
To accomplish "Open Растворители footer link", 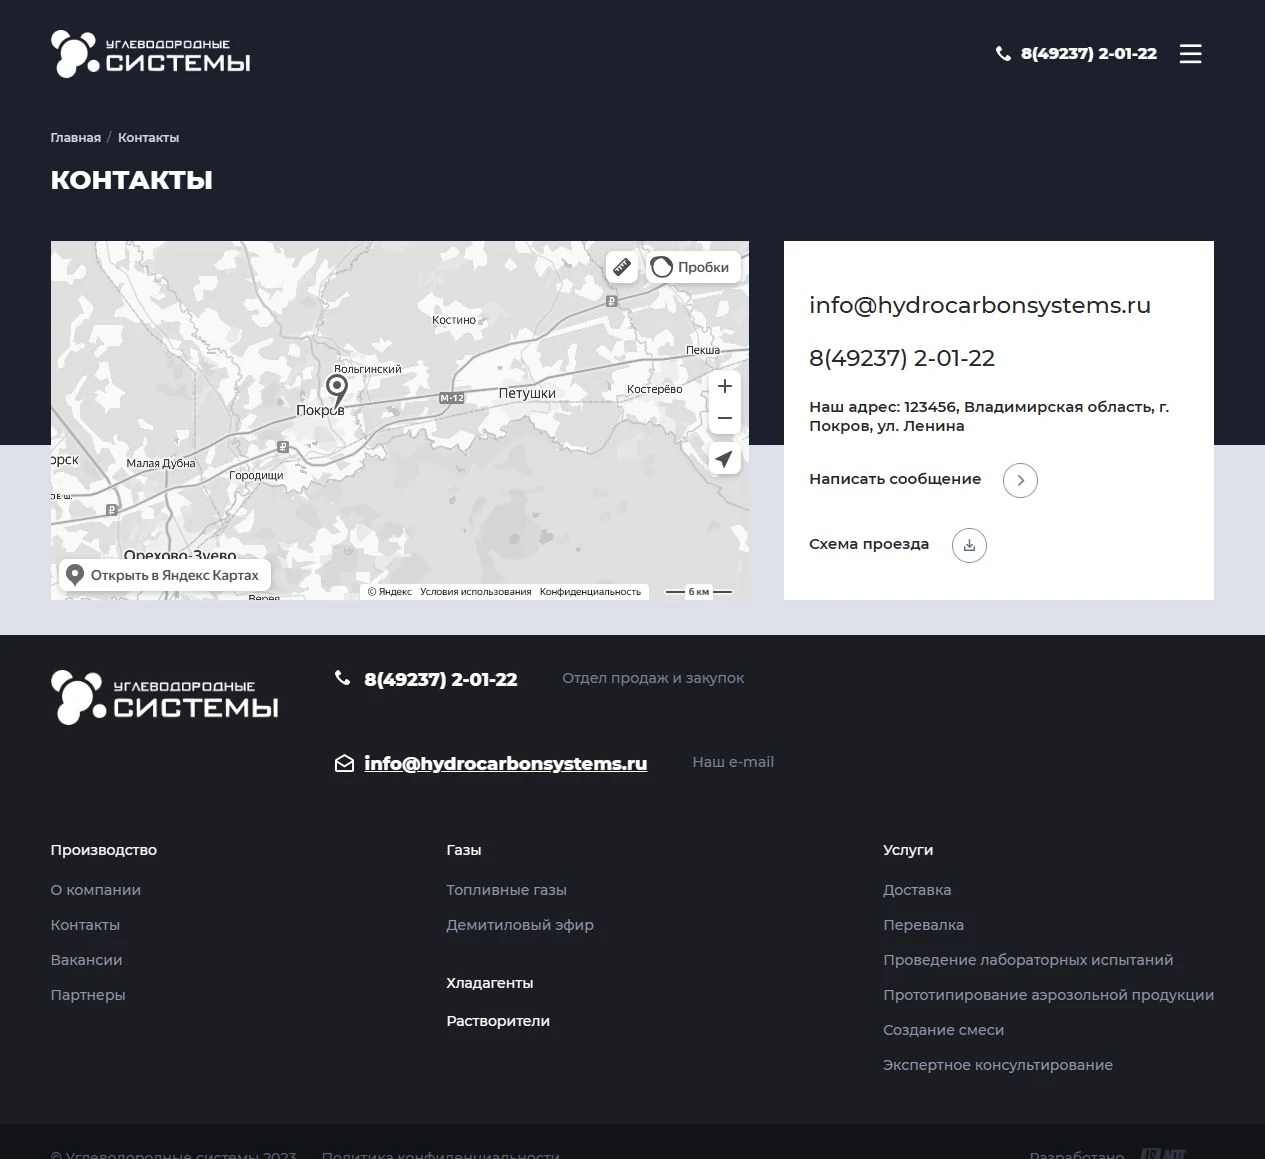I will pyautogui.click(x=498, y=1021).
